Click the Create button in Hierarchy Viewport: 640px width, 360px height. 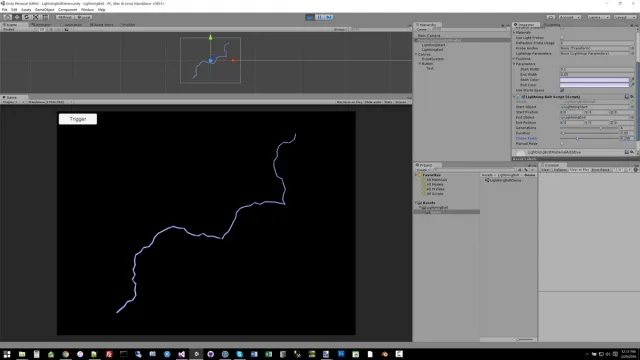(422, 29)
